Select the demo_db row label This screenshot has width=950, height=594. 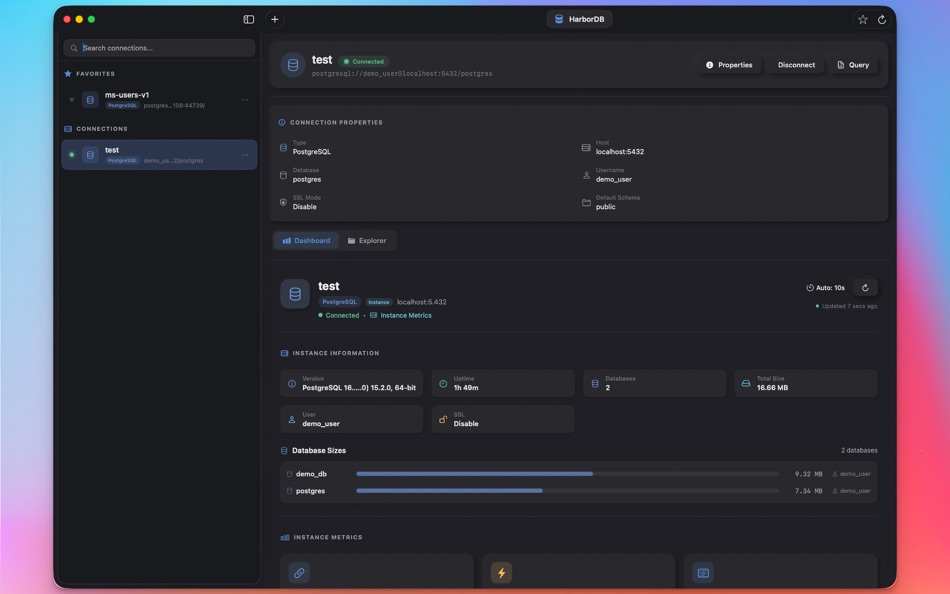[311, 474]
